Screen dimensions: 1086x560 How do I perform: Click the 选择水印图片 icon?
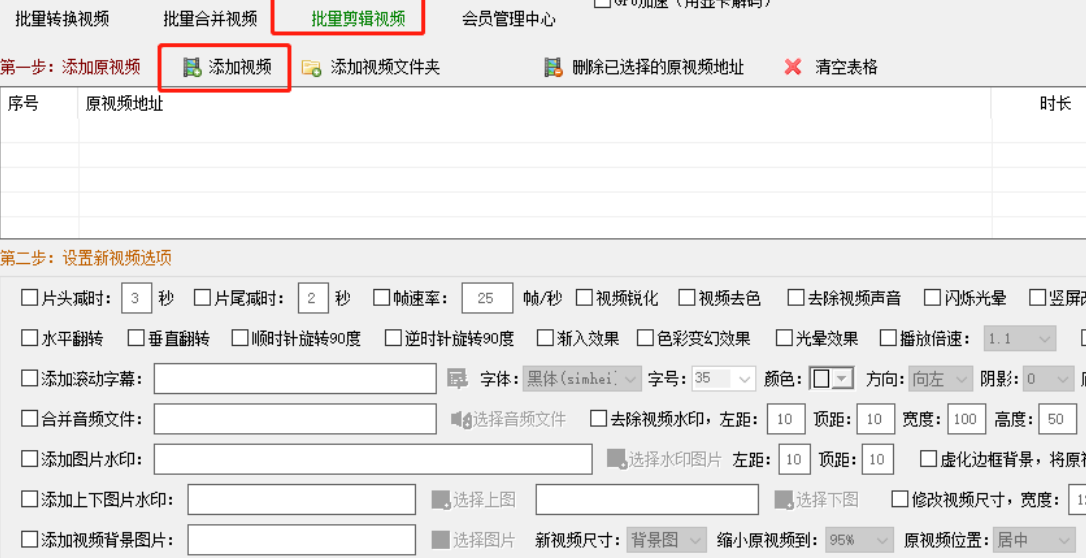616,459
